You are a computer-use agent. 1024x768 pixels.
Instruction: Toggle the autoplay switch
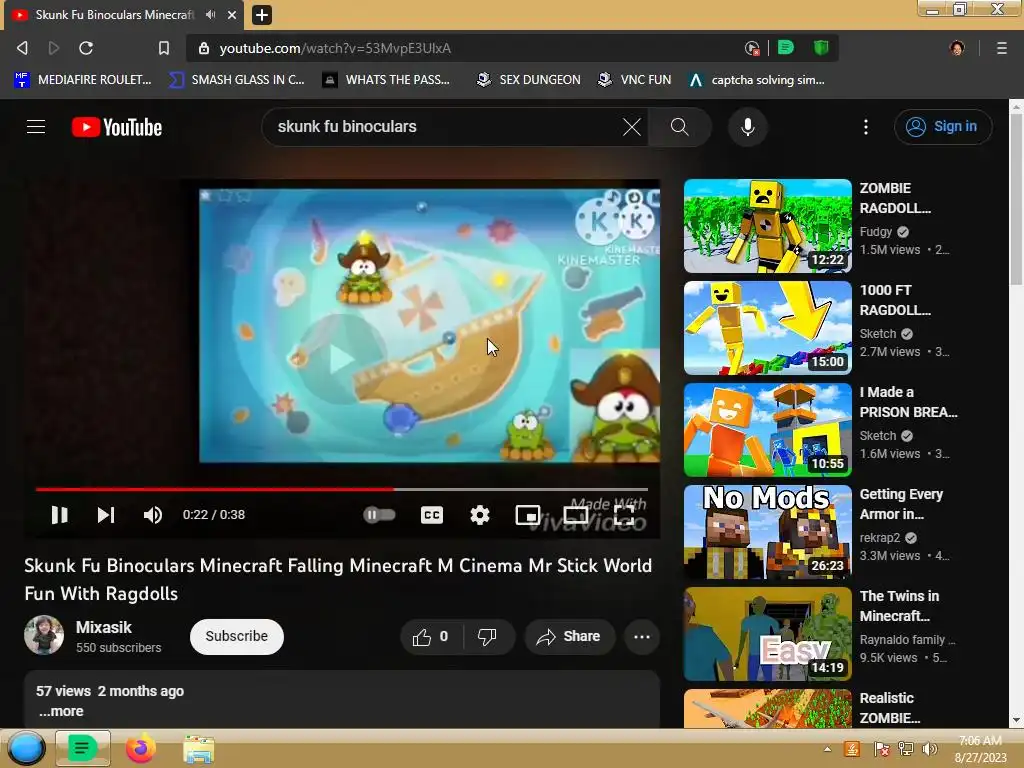379,515
